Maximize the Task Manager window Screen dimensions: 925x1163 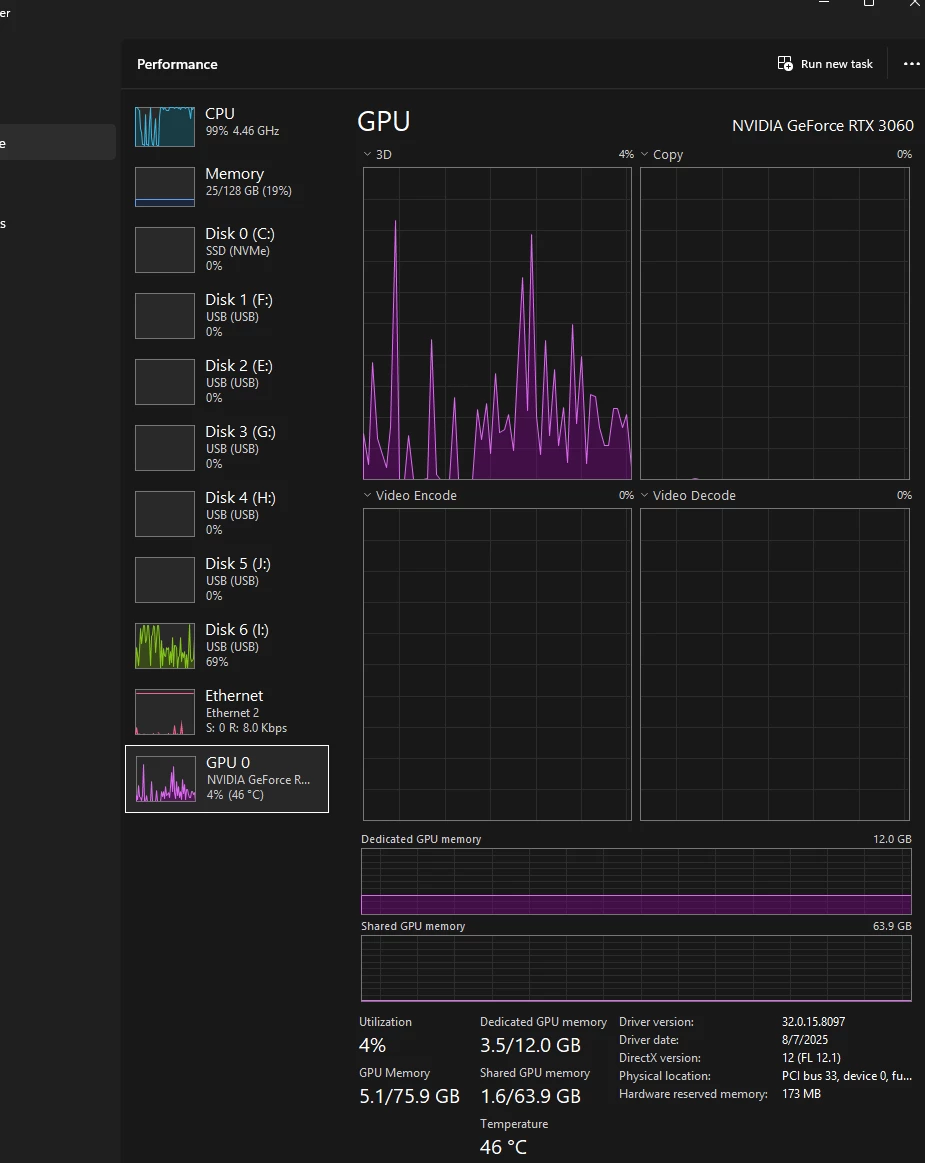tap(869, 3)
